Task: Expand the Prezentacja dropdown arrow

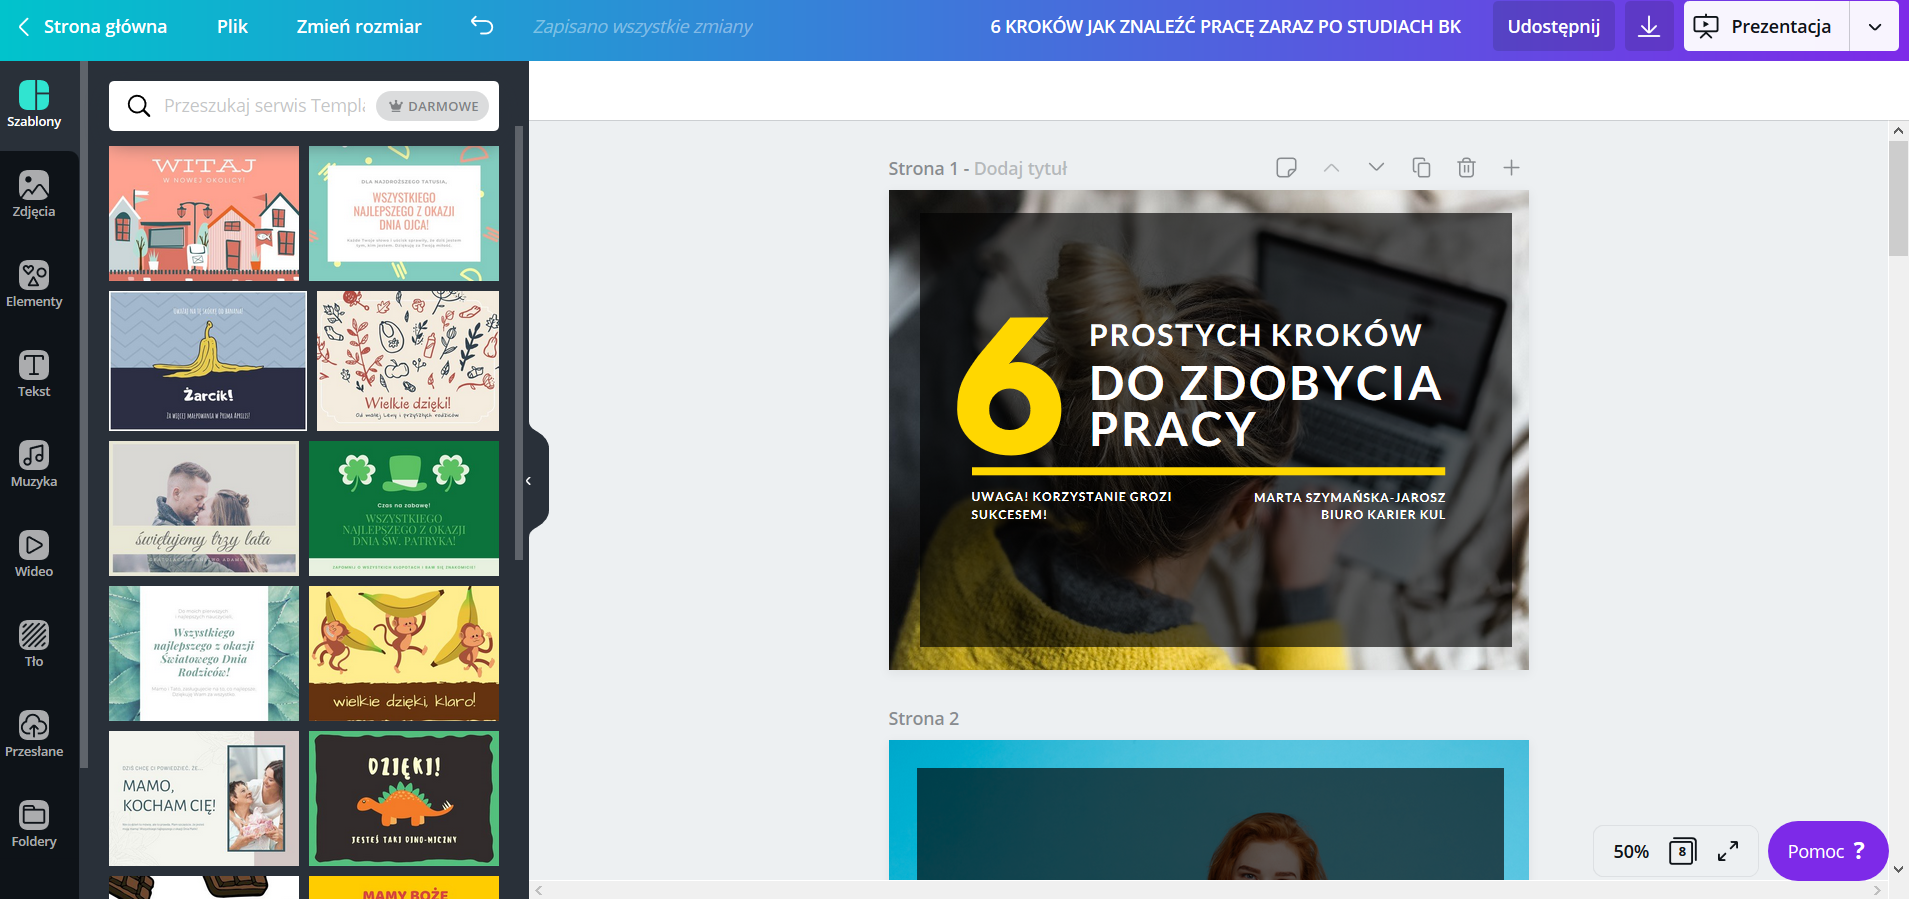Action: point(1875,26)
